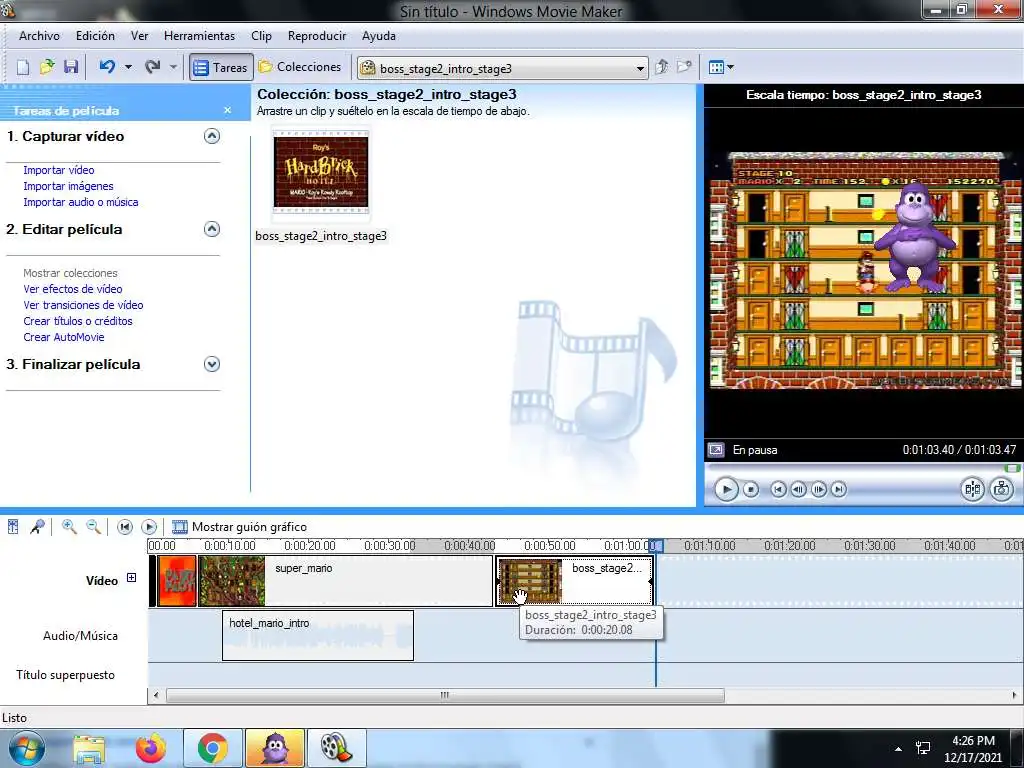Select the boss_stage2_intro_stage3 clip thumbnail in collection
Viewport: 1024px width, 768px height.
(x=321, y=172)
